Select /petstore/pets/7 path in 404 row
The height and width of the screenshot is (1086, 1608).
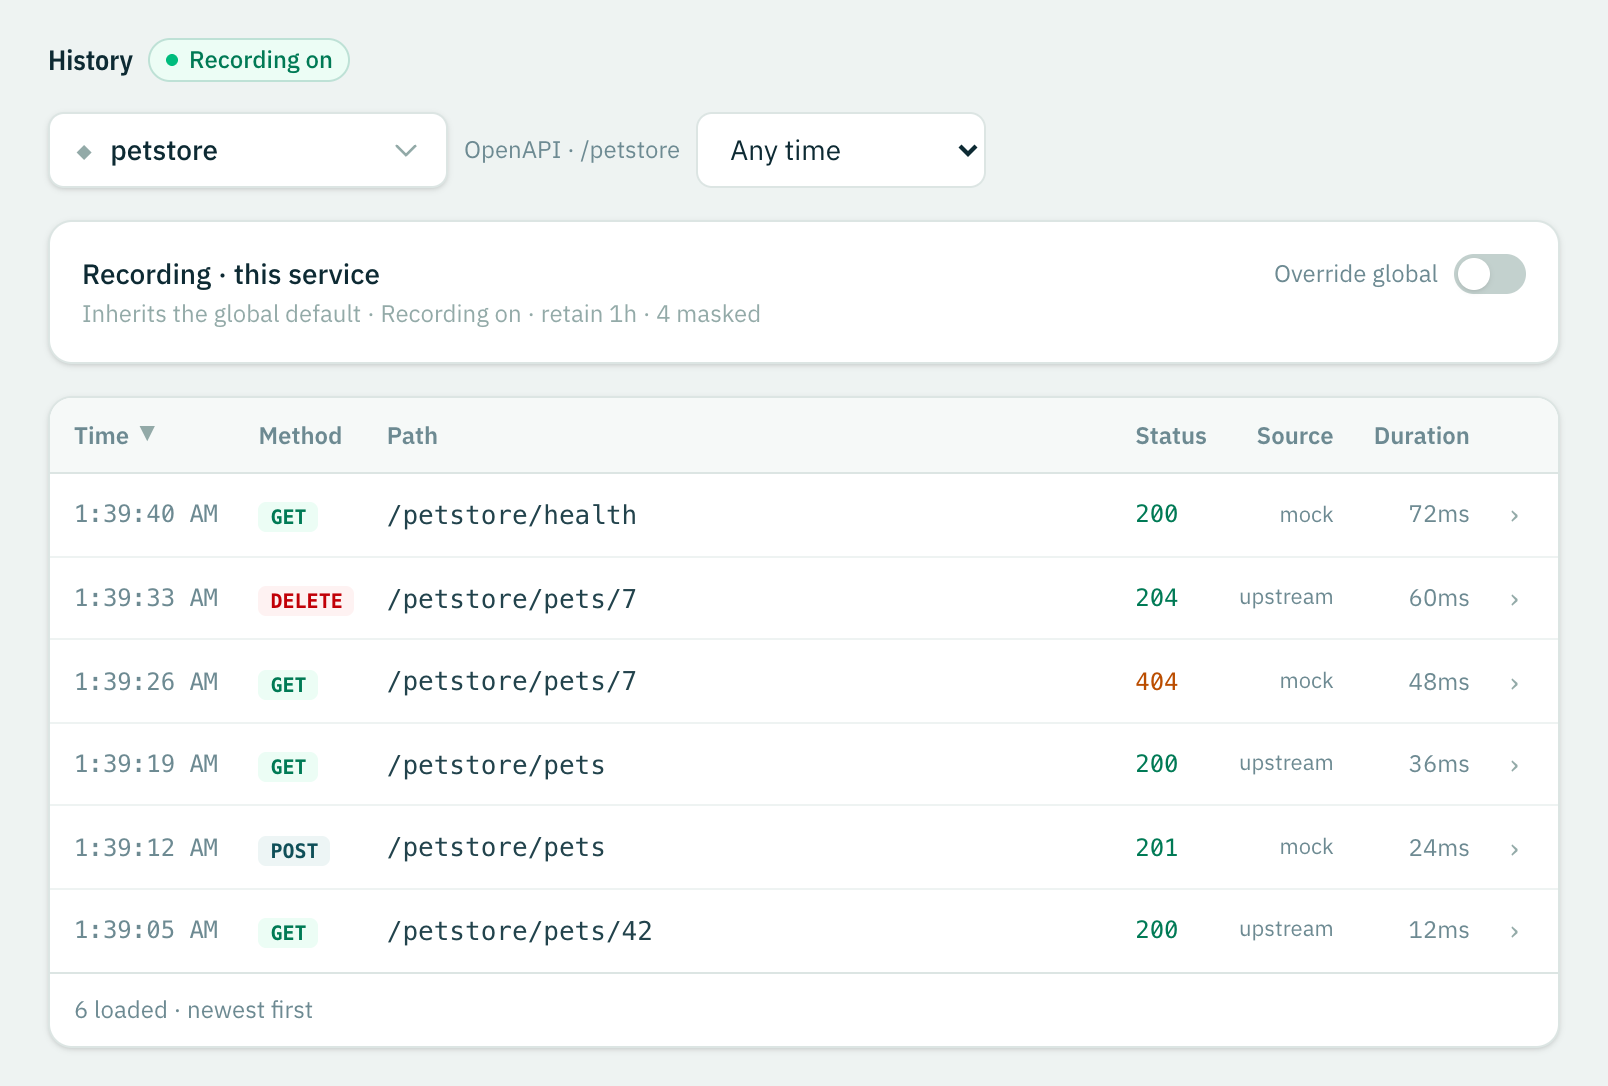[x=512, y=681]
